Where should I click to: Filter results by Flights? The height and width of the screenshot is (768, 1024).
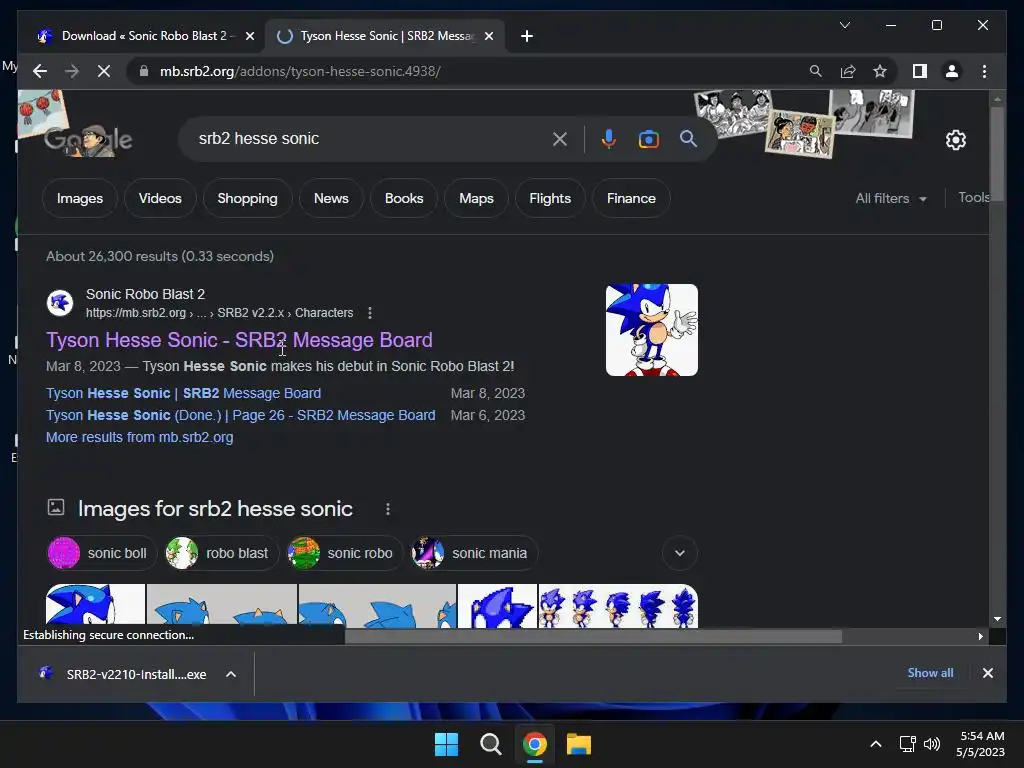point(550,199)
